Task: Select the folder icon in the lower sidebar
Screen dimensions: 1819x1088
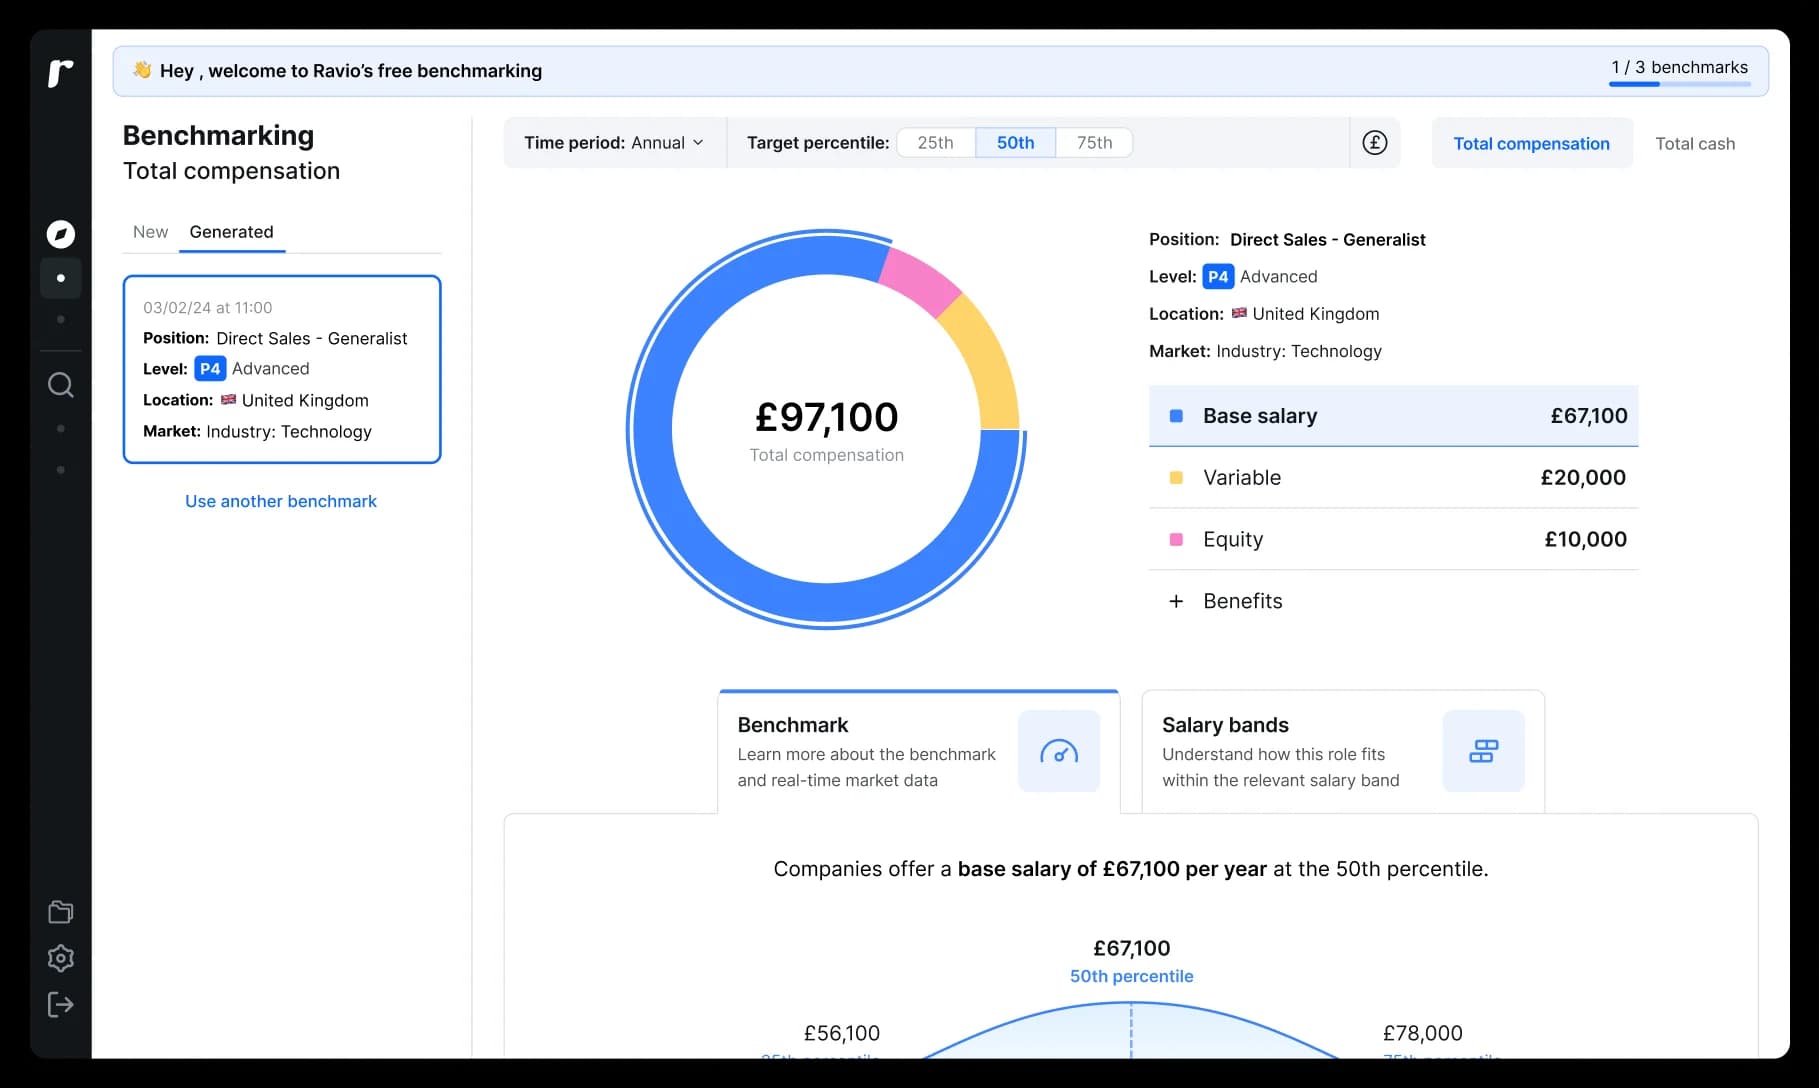Action: [x=60, y=911]
